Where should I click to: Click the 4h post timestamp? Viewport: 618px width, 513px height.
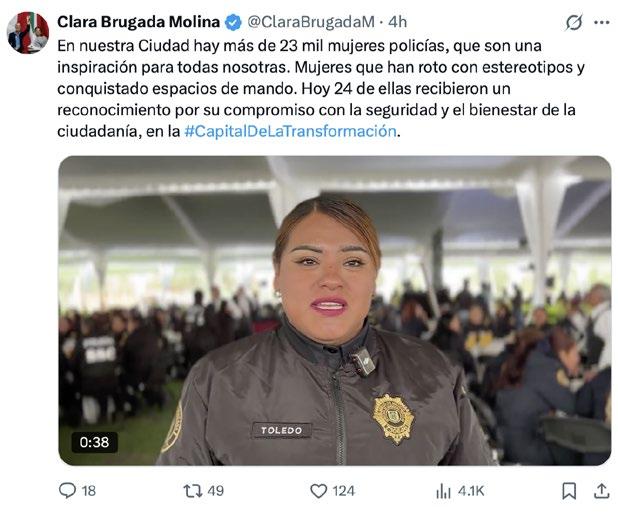point(397,22)
